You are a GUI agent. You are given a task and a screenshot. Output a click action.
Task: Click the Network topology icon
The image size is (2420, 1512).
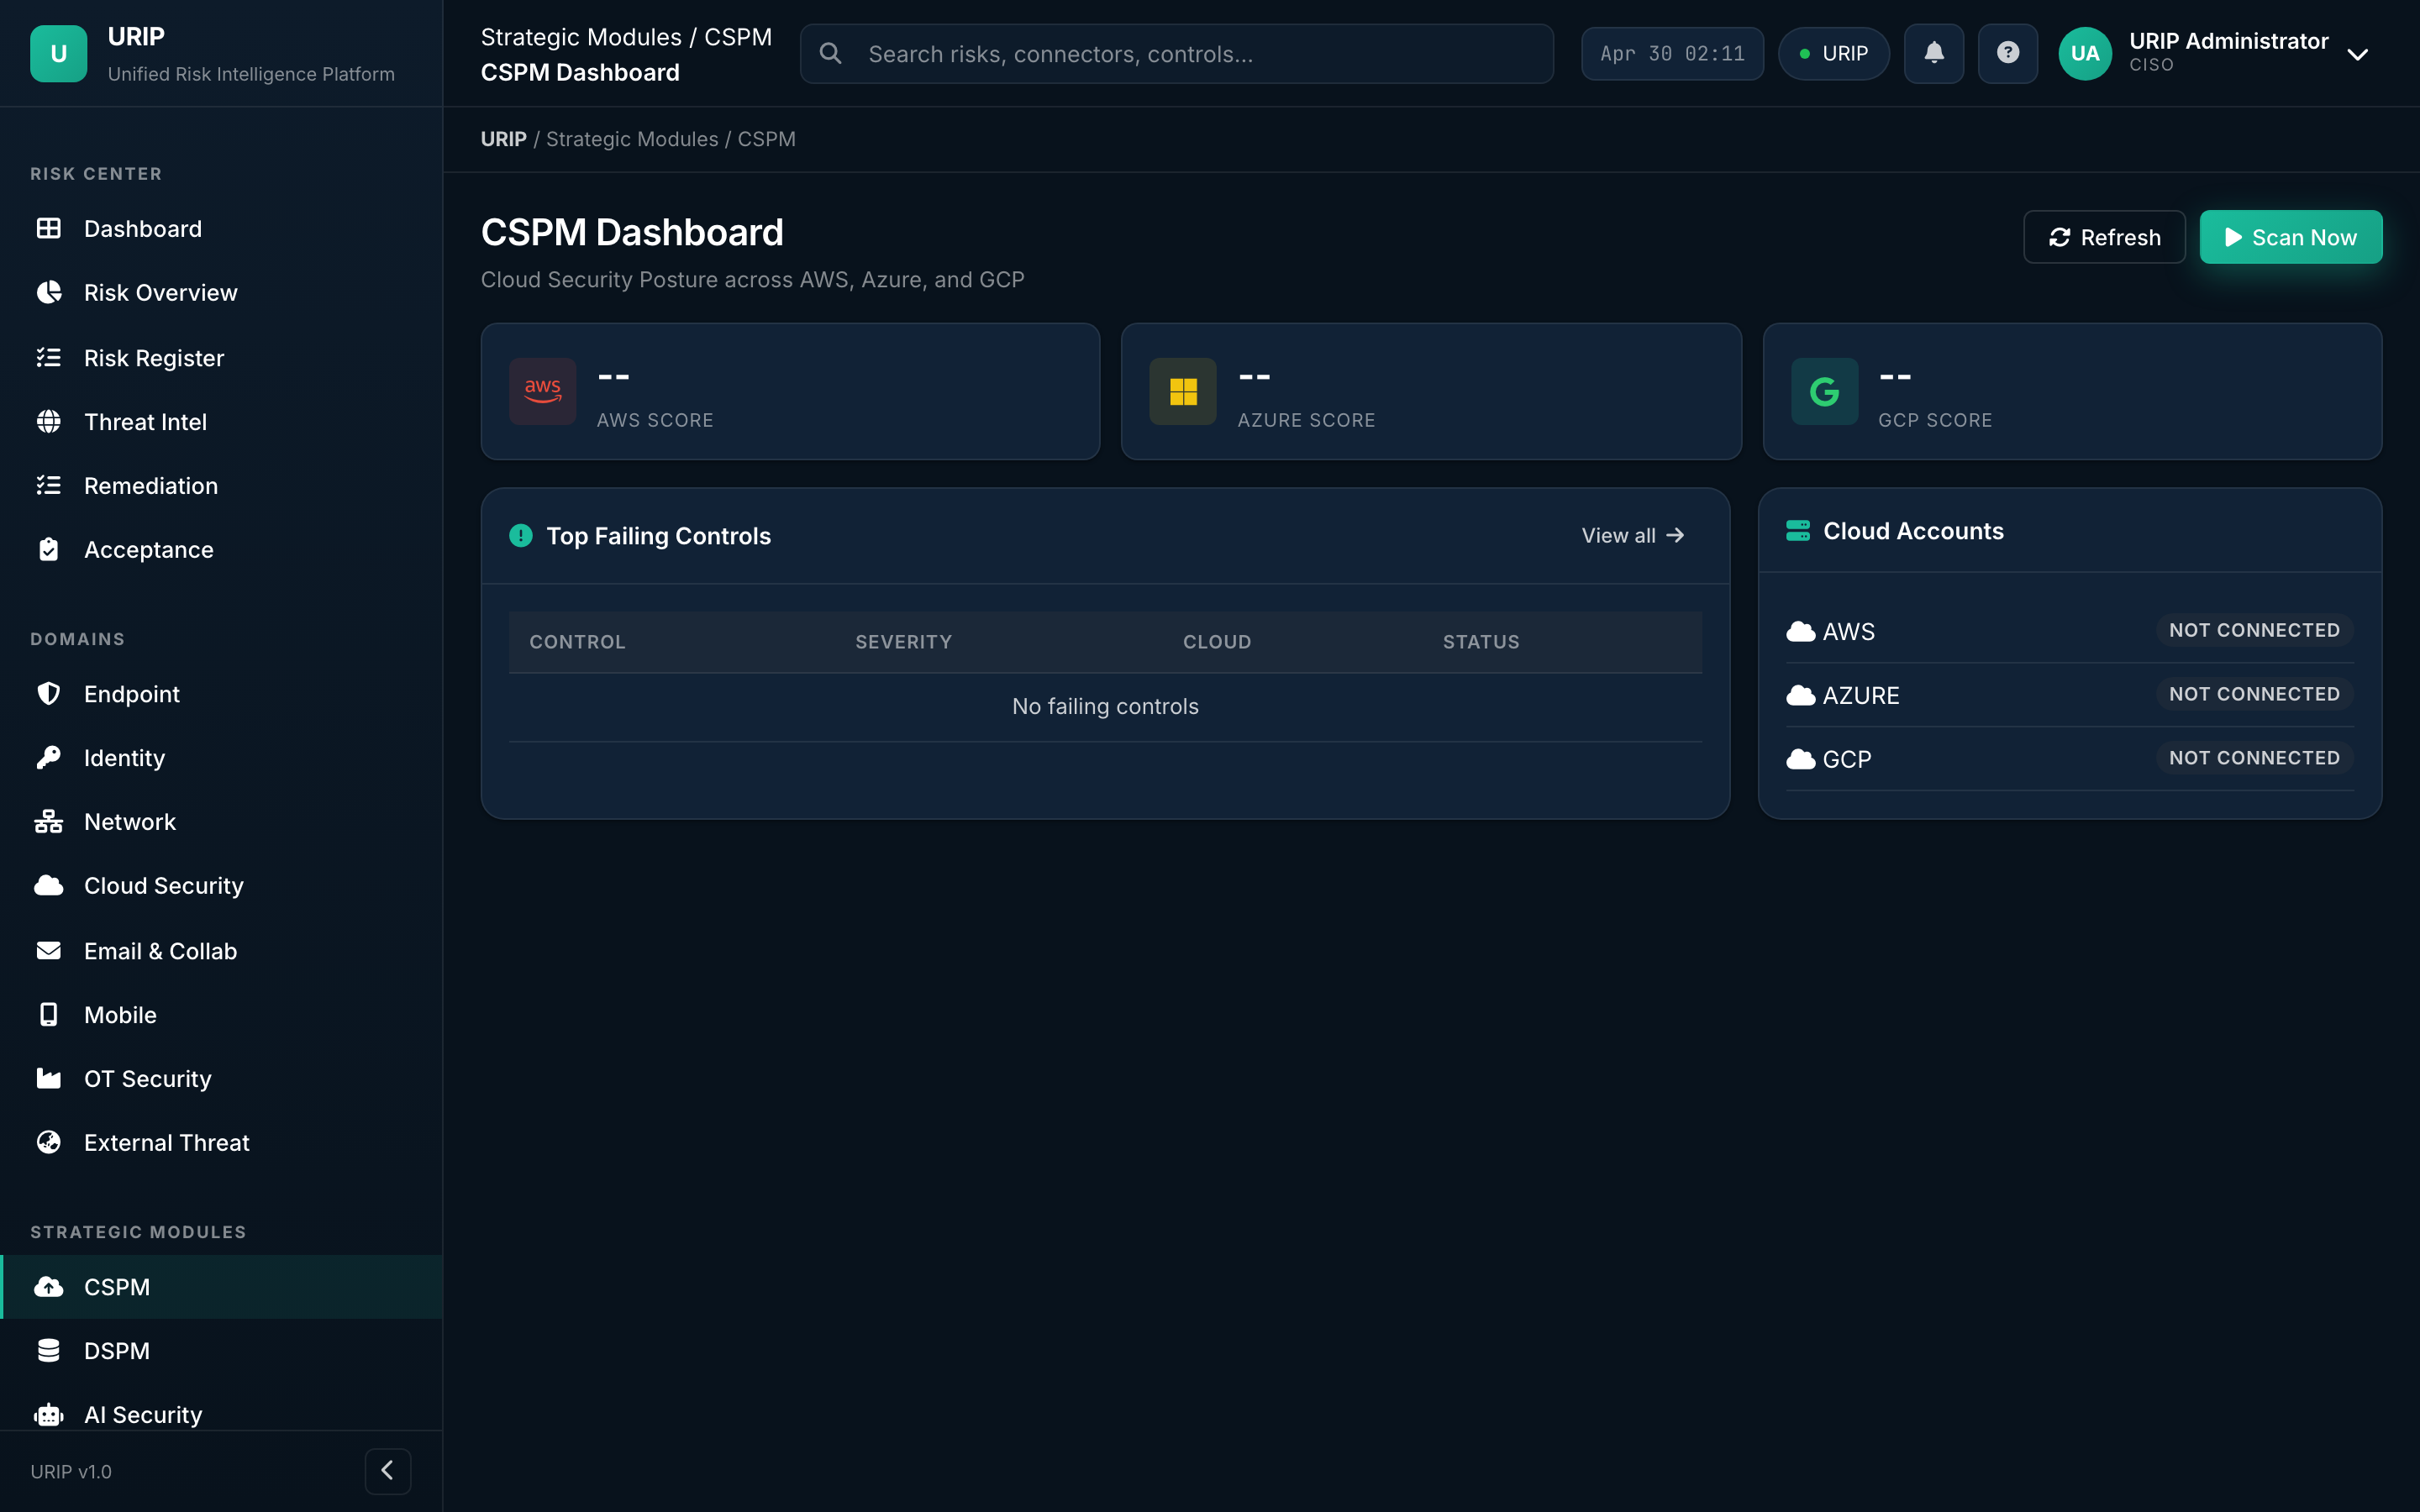(48, 821)
